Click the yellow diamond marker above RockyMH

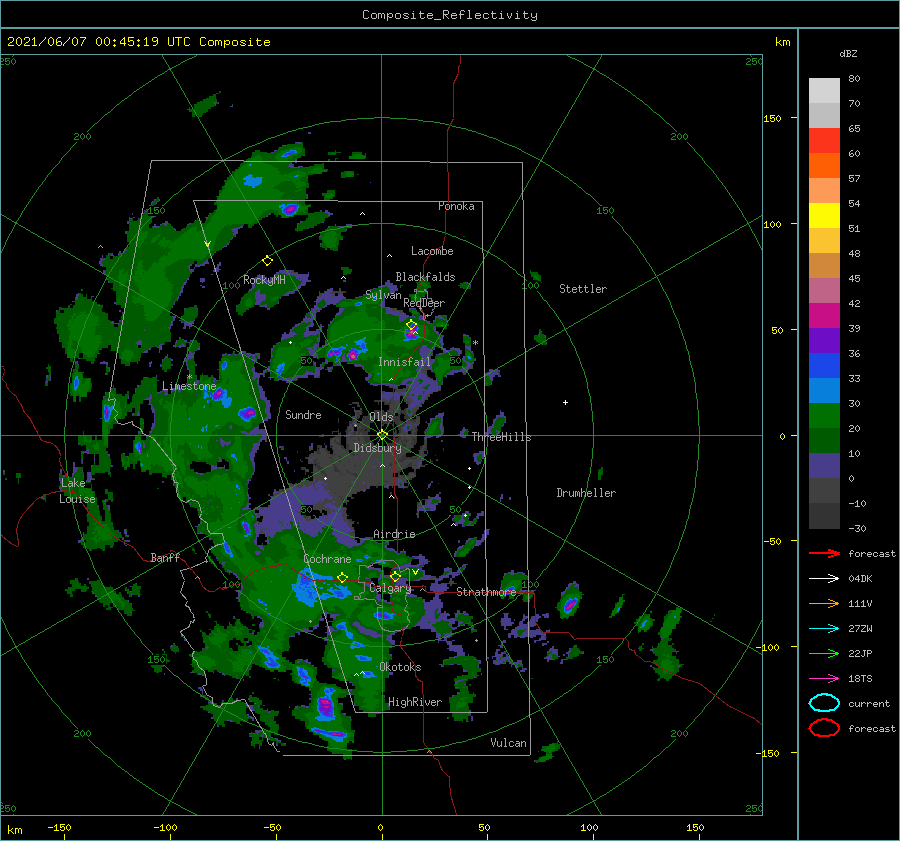point(267,261)
